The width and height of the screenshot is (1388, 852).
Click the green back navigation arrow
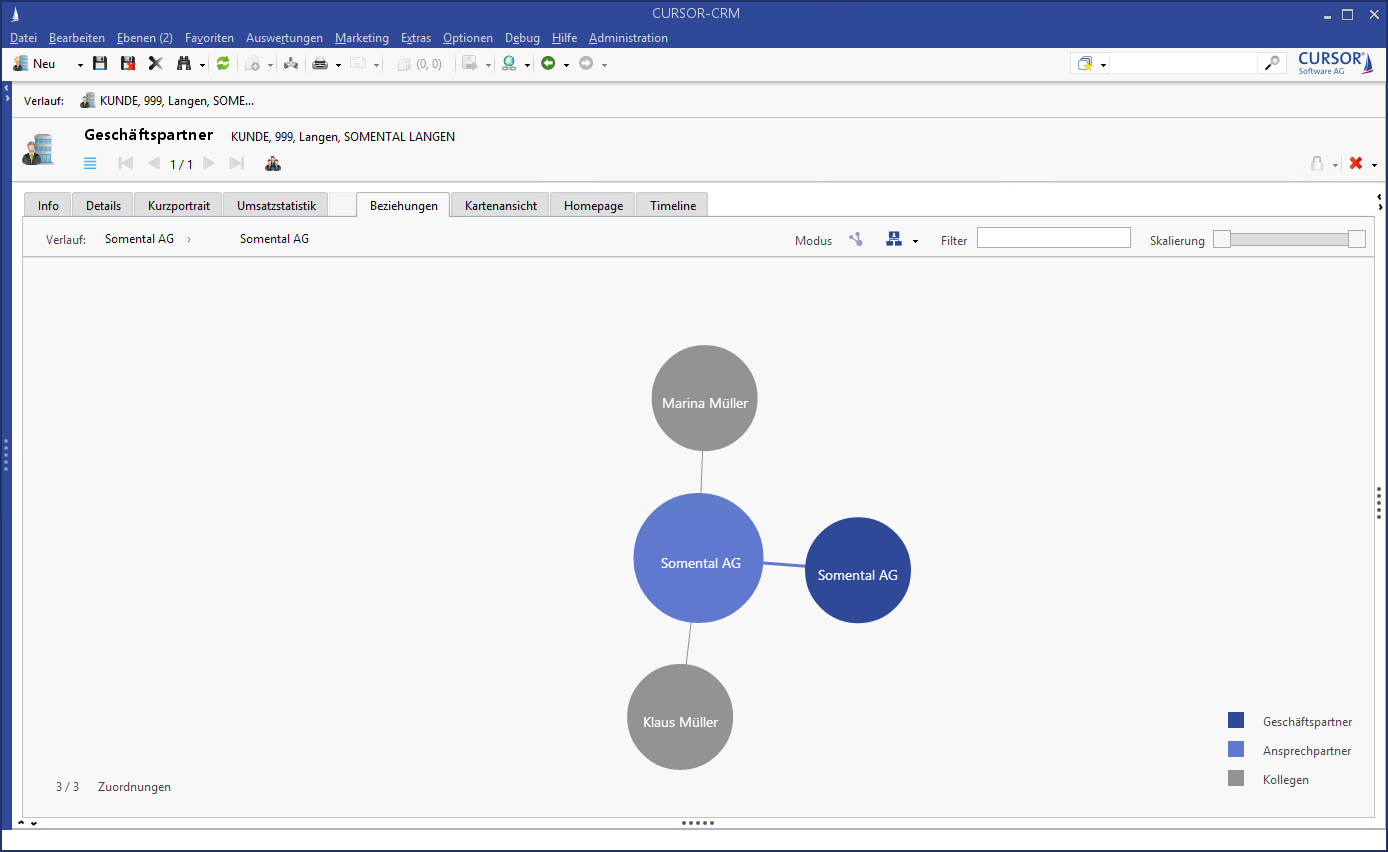click(x=548, y=63)
